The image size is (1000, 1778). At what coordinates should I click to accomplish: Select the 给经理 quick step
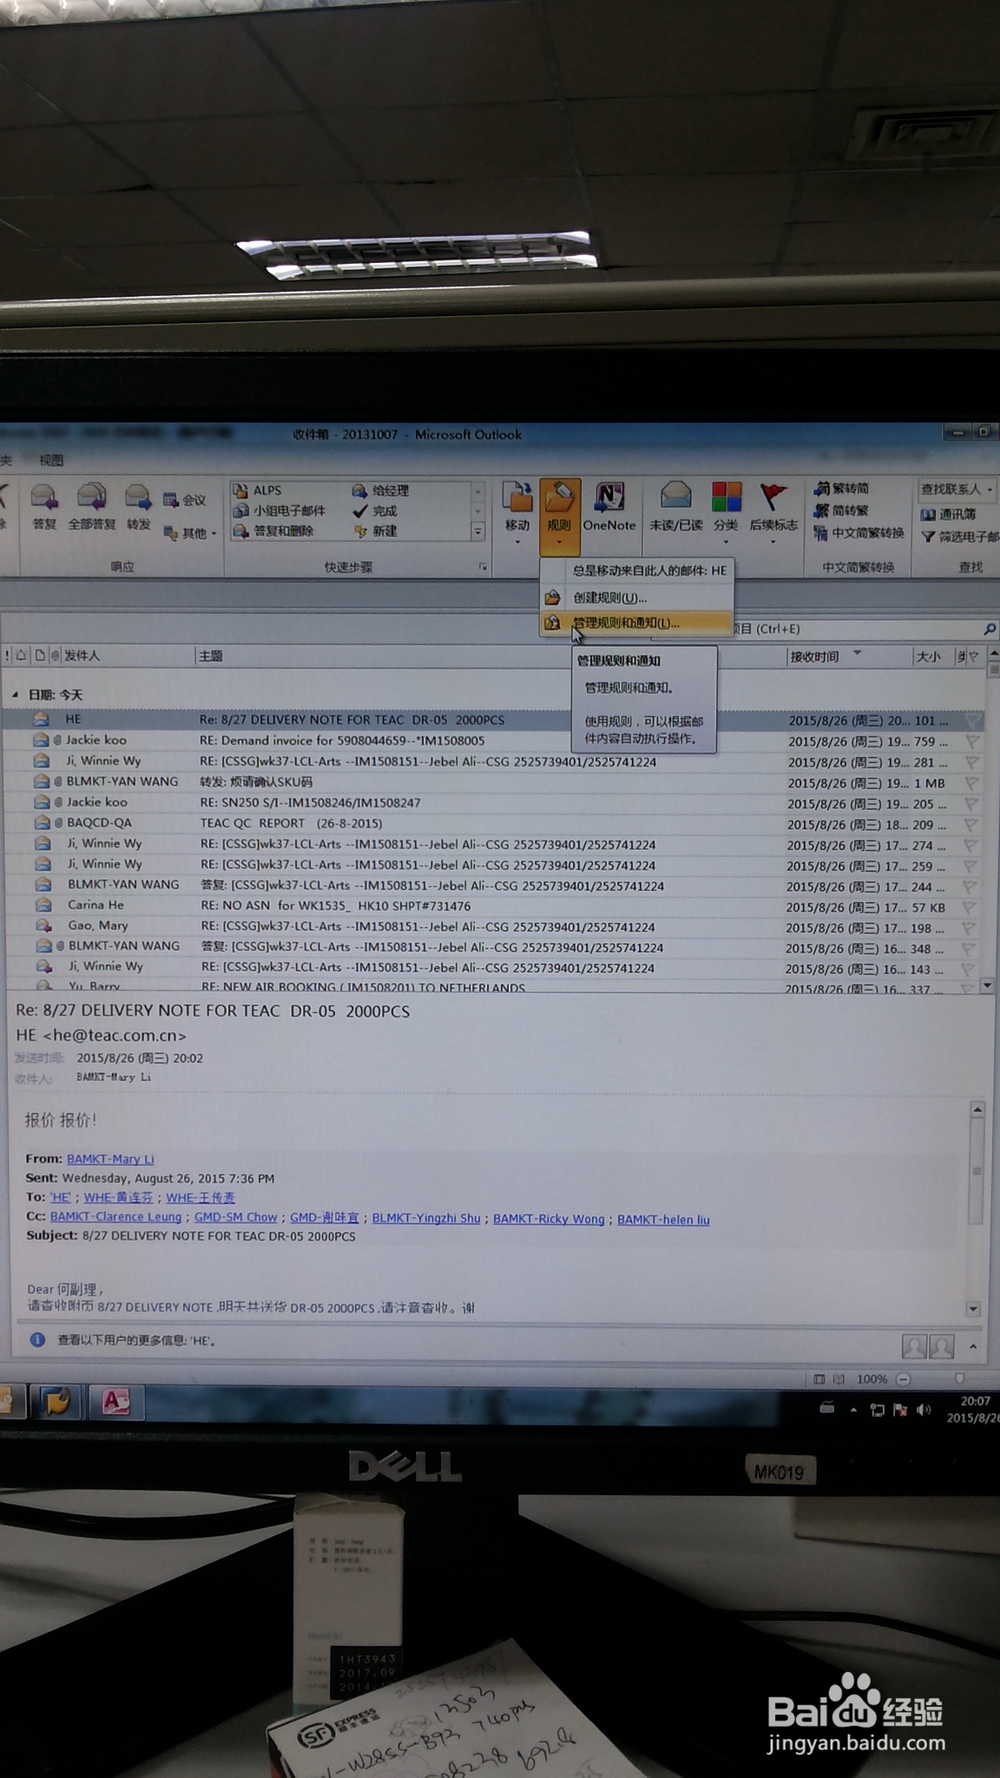[380, 490]
